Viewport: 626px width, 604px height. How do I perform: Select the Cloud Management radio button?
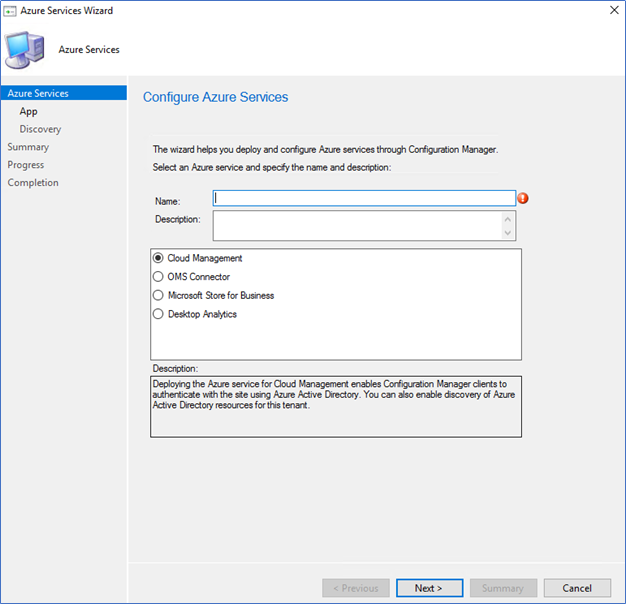(x=158, y=258)
